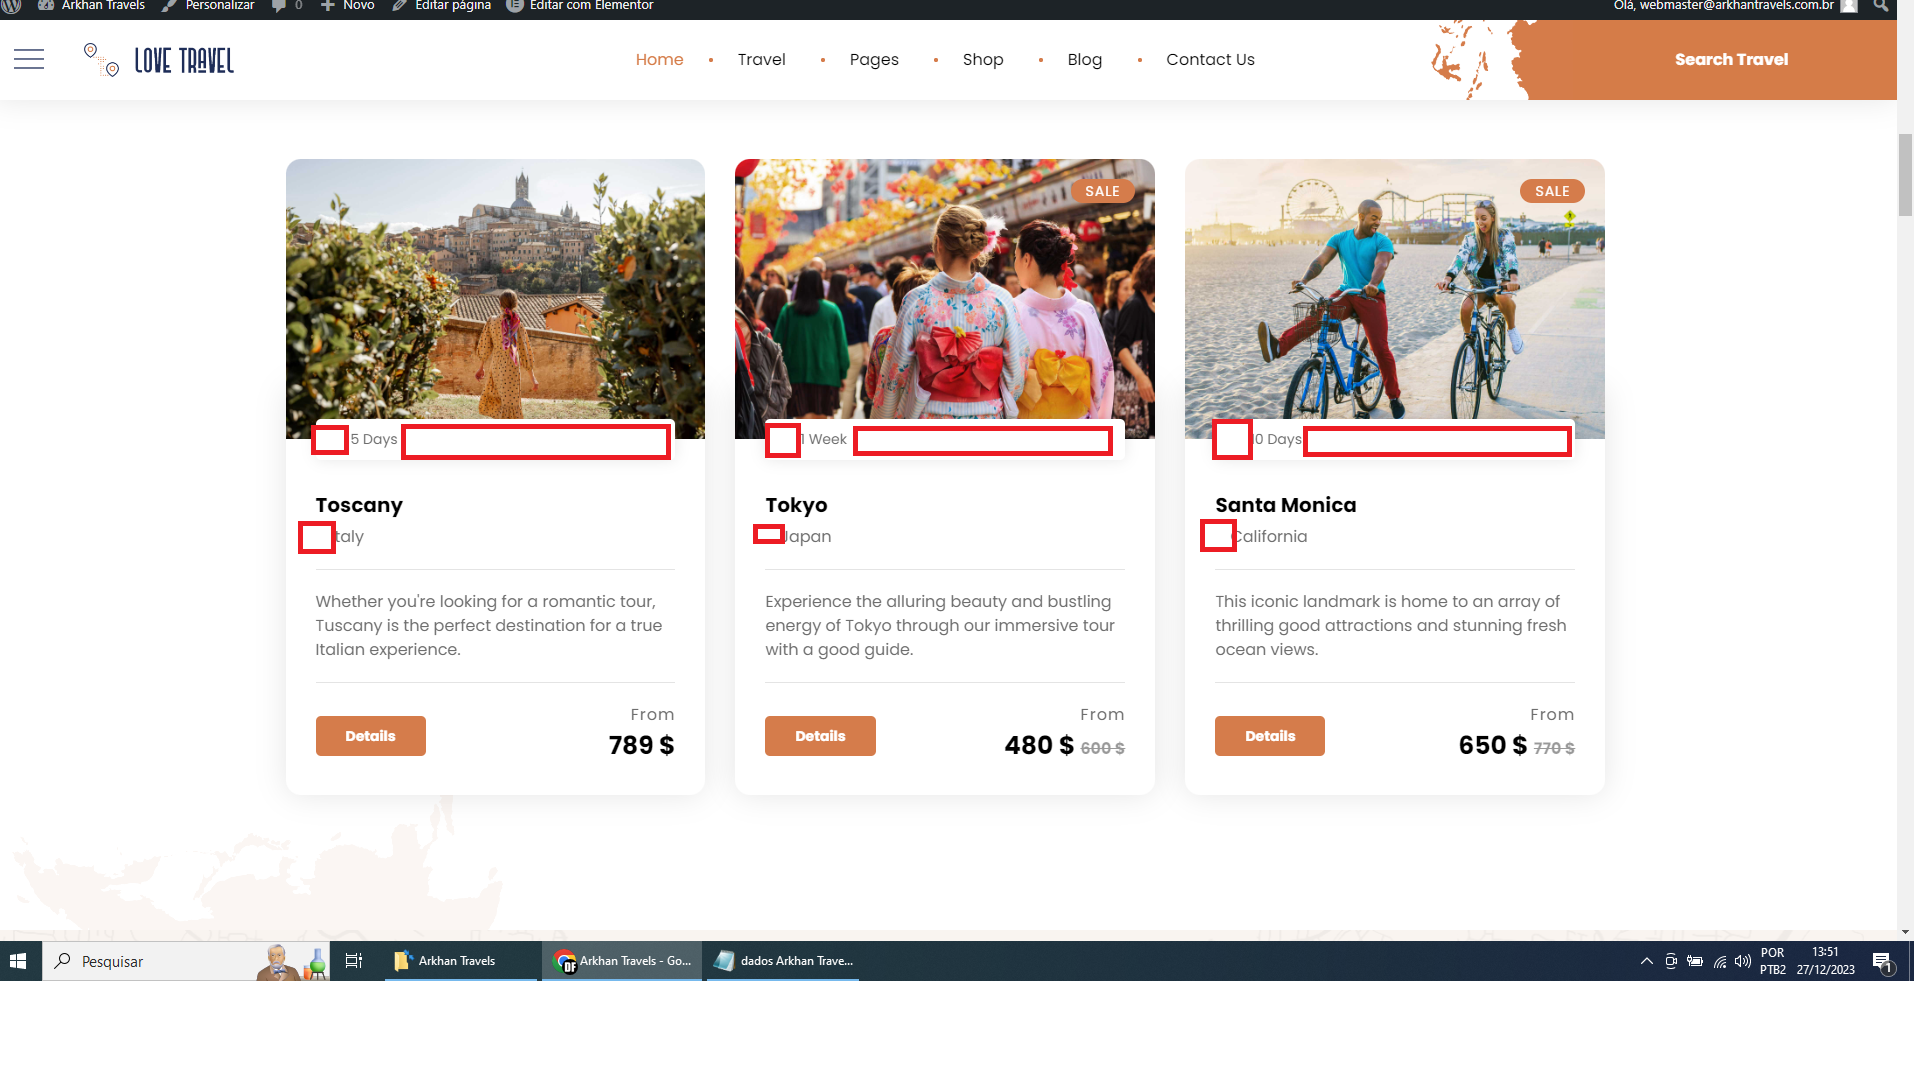Open the hamburger menu icon

click(29, 60)
